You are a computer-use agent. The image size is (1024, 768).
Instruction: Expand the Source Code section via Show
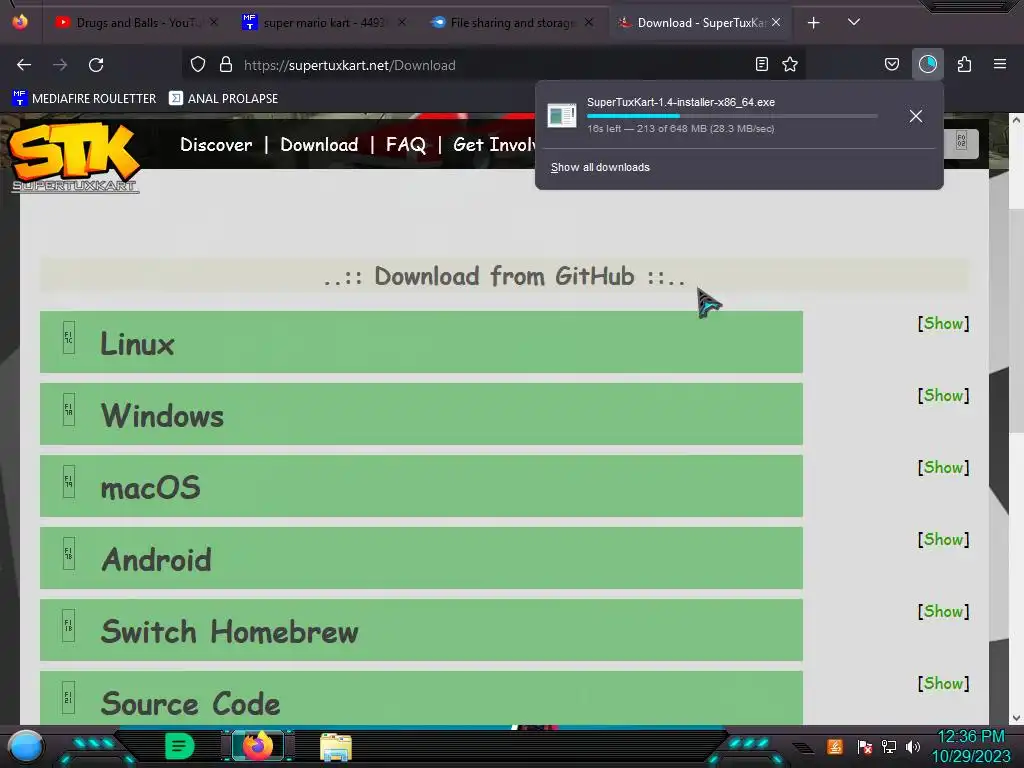click(943, 682)
